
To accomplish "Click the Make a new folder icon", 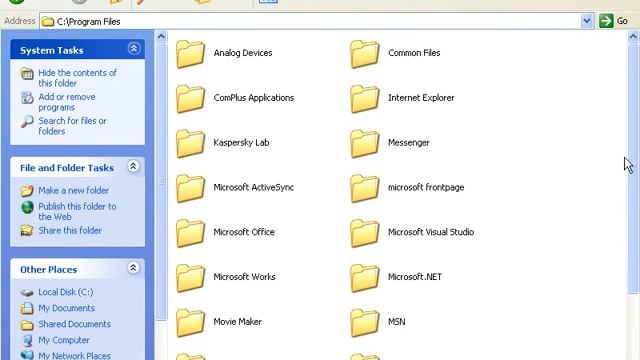I will coord(27,191).
